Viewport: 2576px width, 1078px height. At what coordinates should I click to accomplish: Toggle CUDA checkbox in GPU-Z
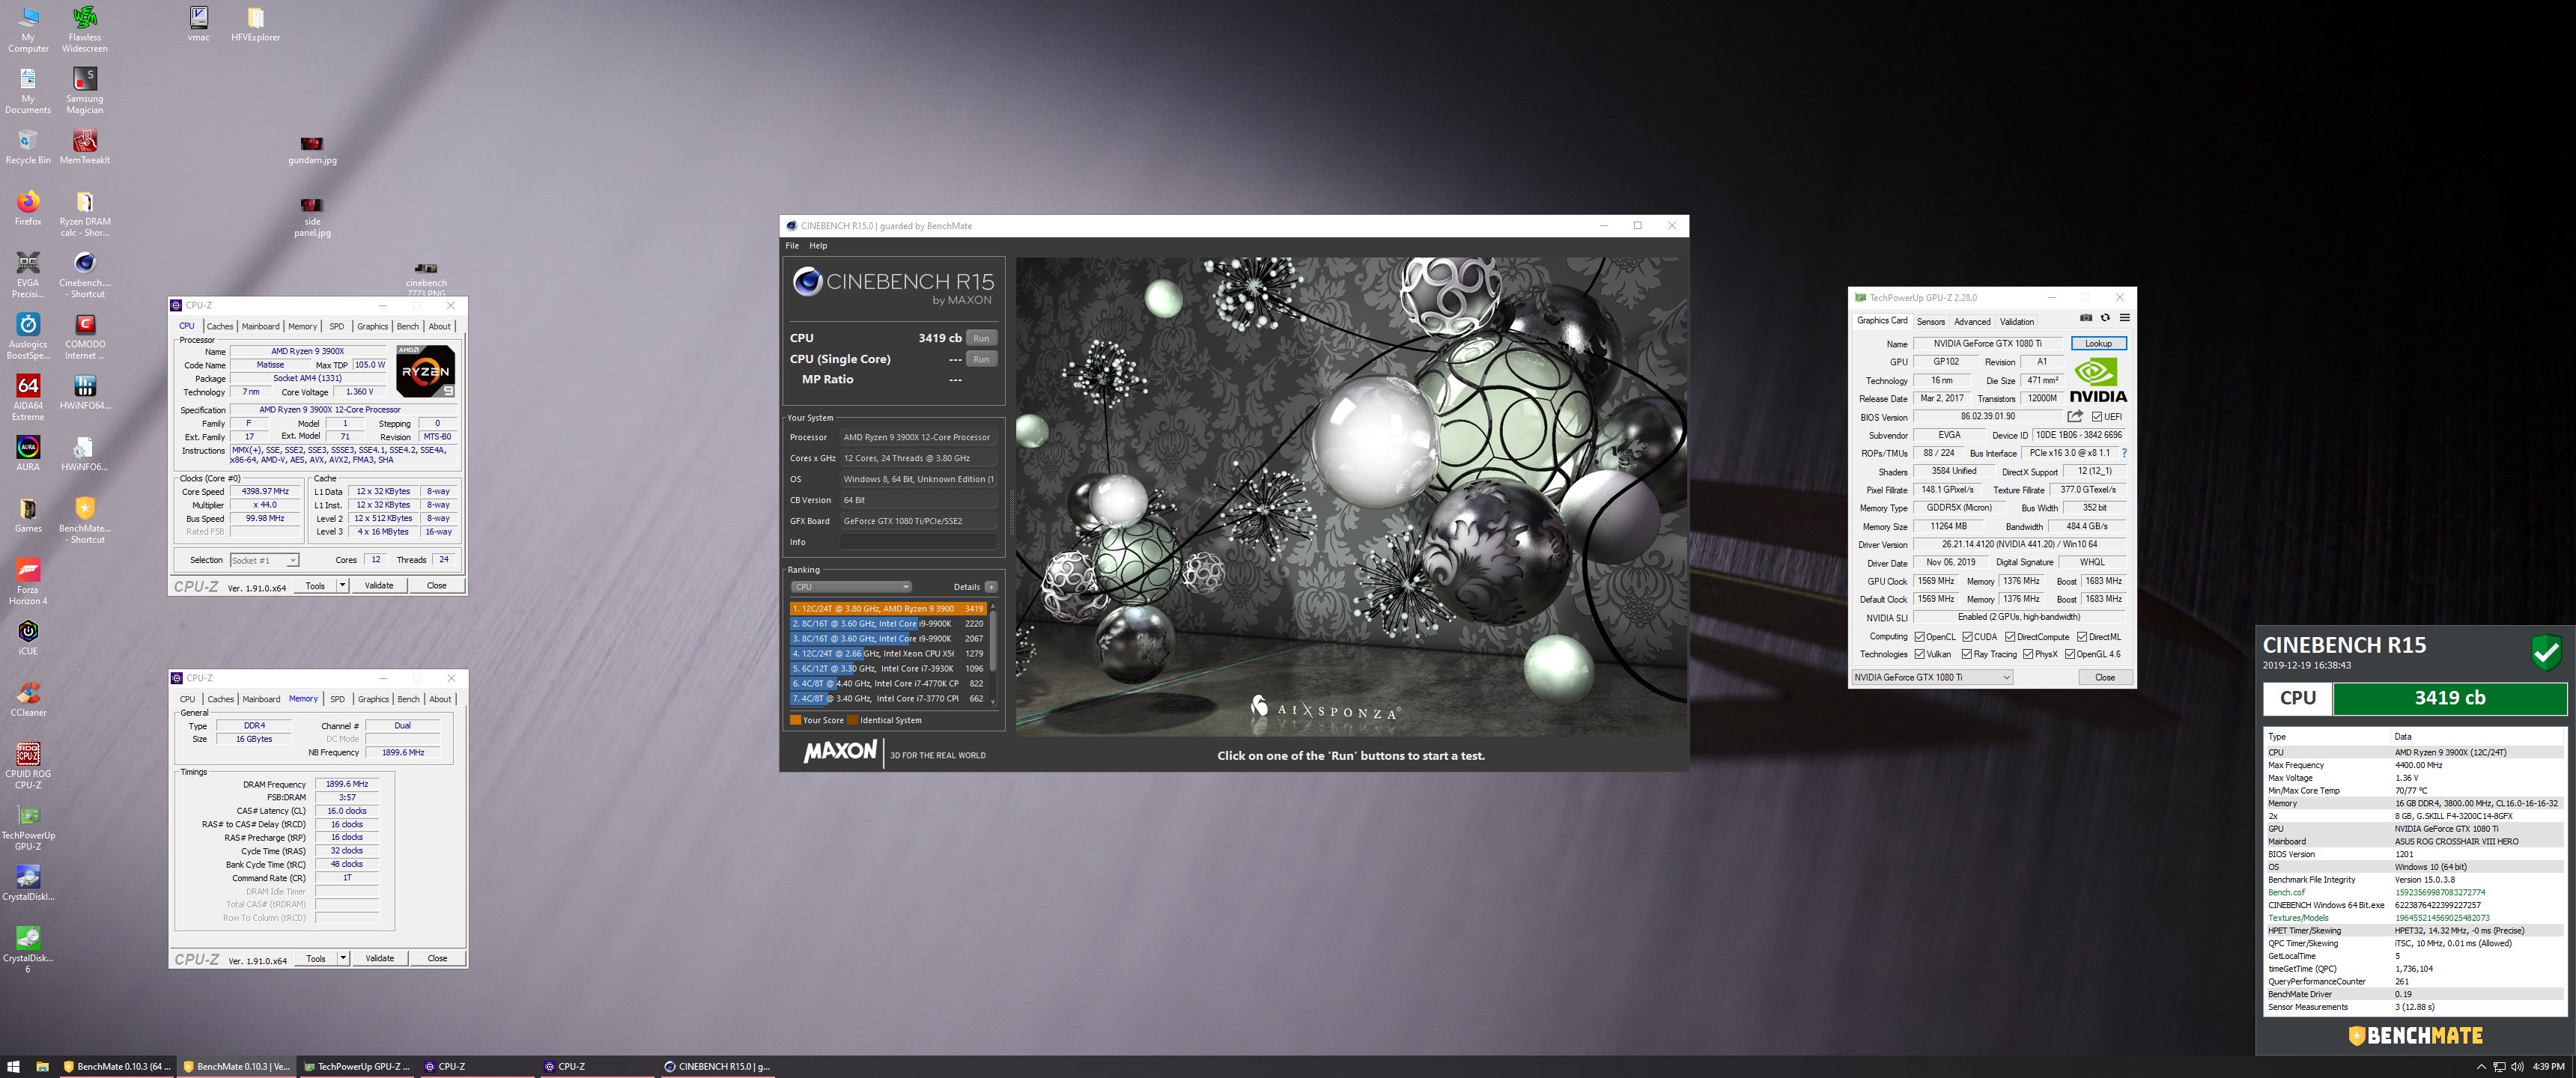1967,637
